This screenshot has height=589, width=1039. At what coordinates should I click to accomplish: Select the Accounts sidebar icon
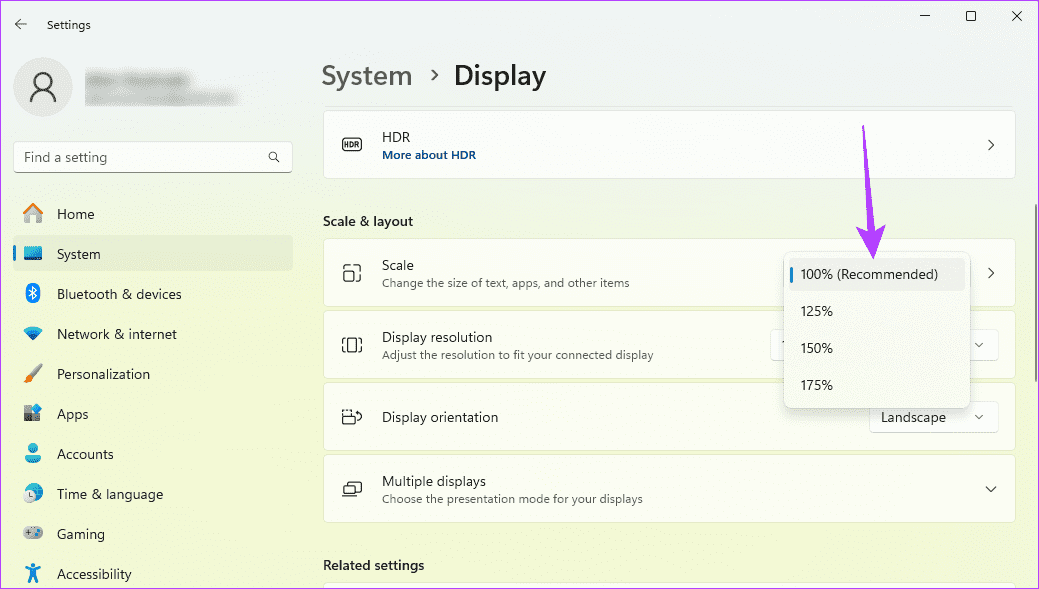[x=31, y=453]
